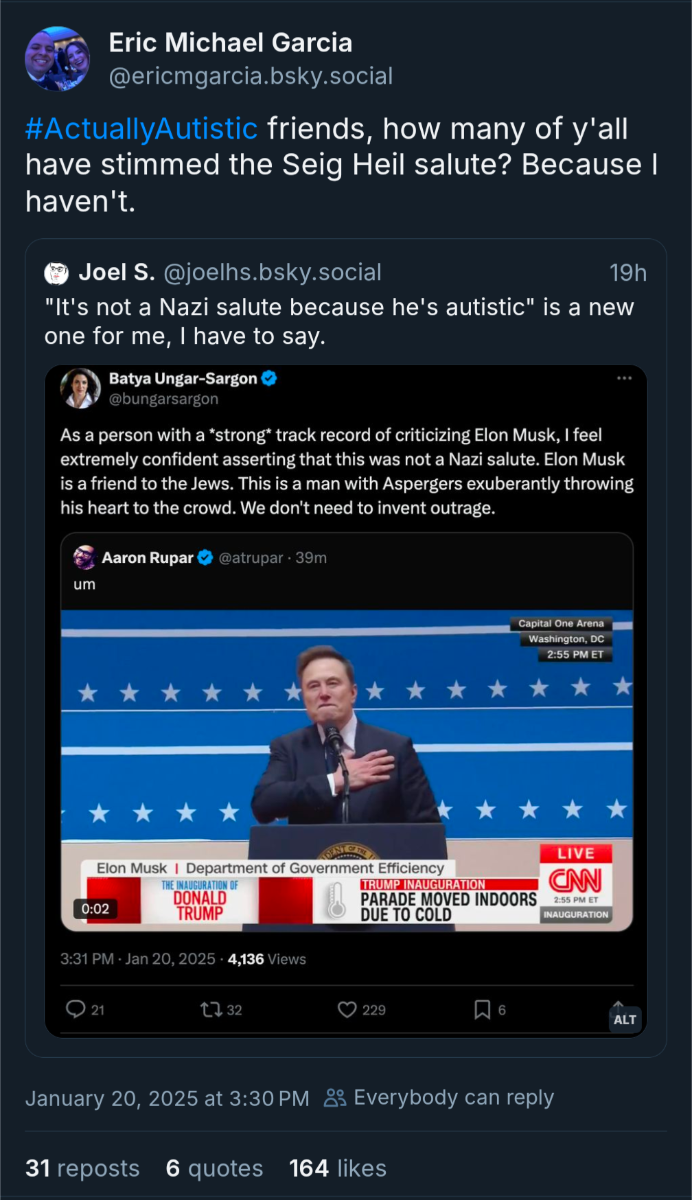Click the reply speech bubble icon
This screenshot has width=692, height=1200.
76,1009
